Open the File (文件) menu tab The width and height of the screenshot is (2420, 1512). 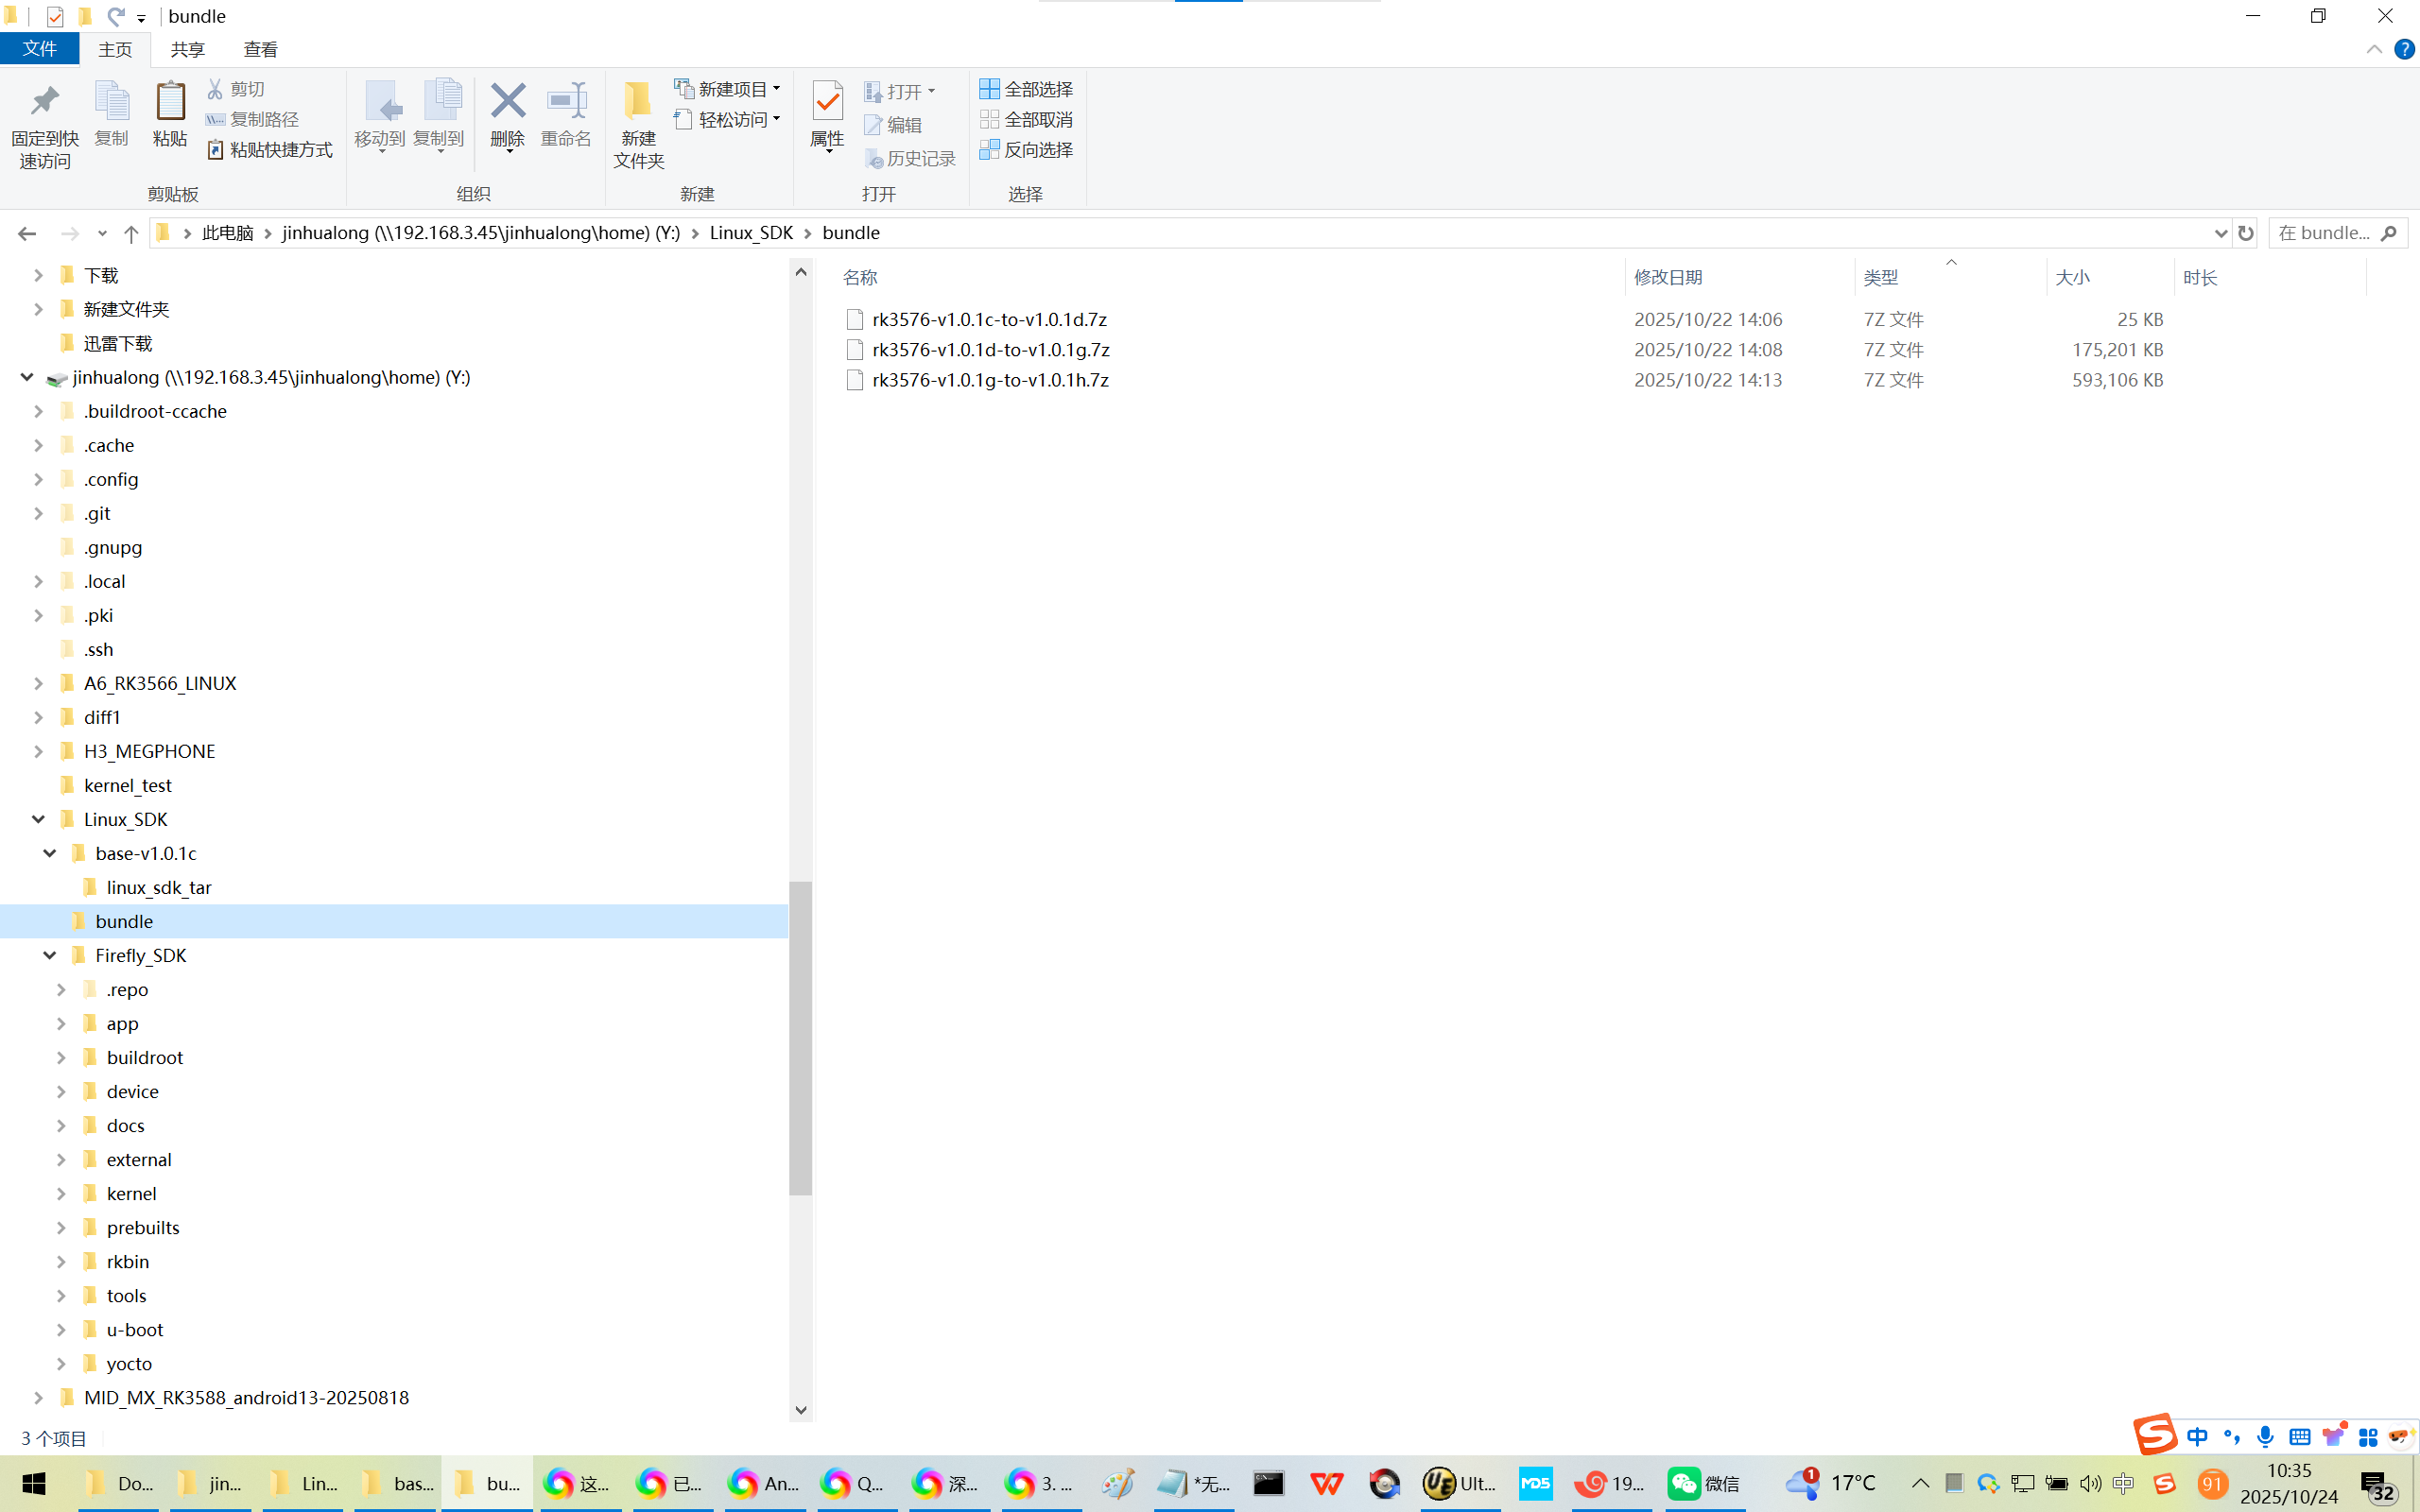coord(39,49)
